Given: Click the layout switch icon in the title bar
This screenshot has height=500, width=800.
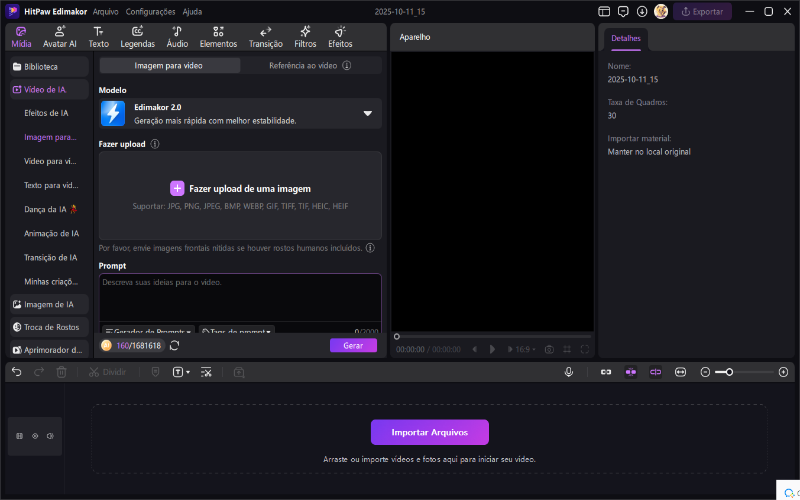Looking at the screenshot, I should point(604,11).
